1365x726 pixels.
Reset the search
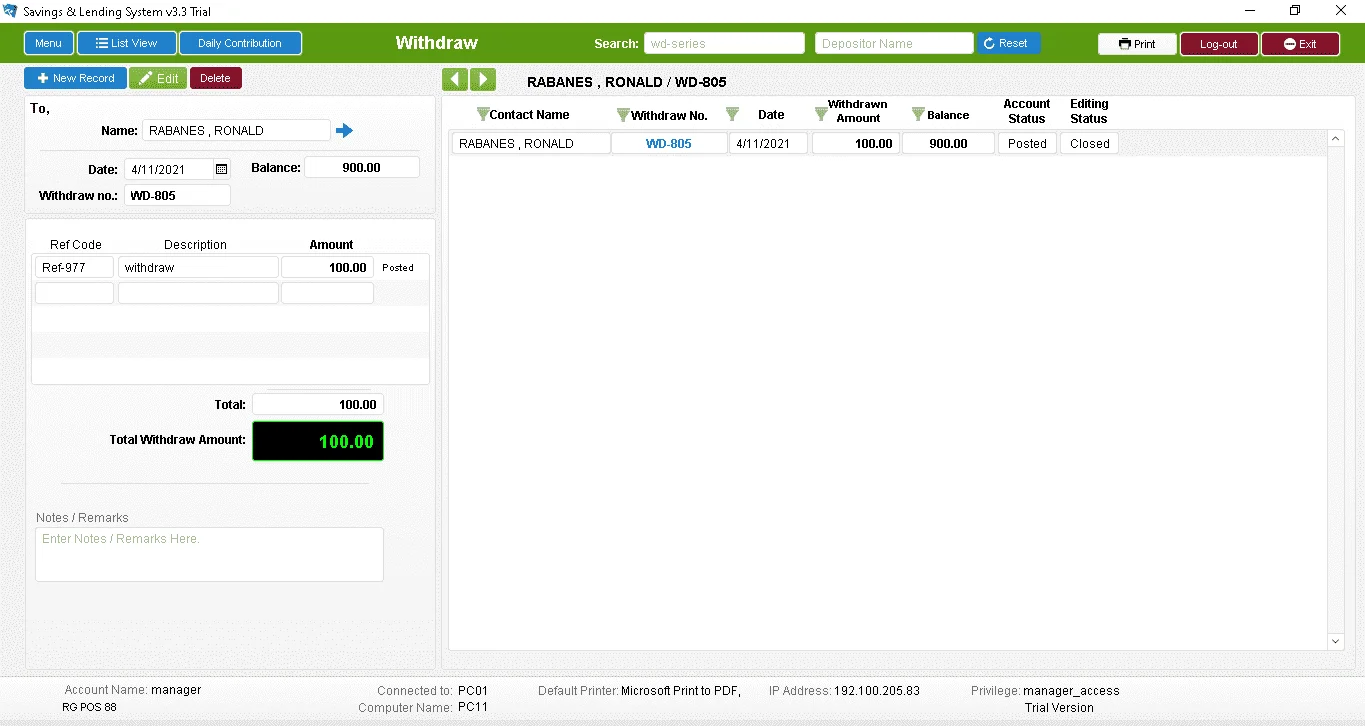(1008, 43)
